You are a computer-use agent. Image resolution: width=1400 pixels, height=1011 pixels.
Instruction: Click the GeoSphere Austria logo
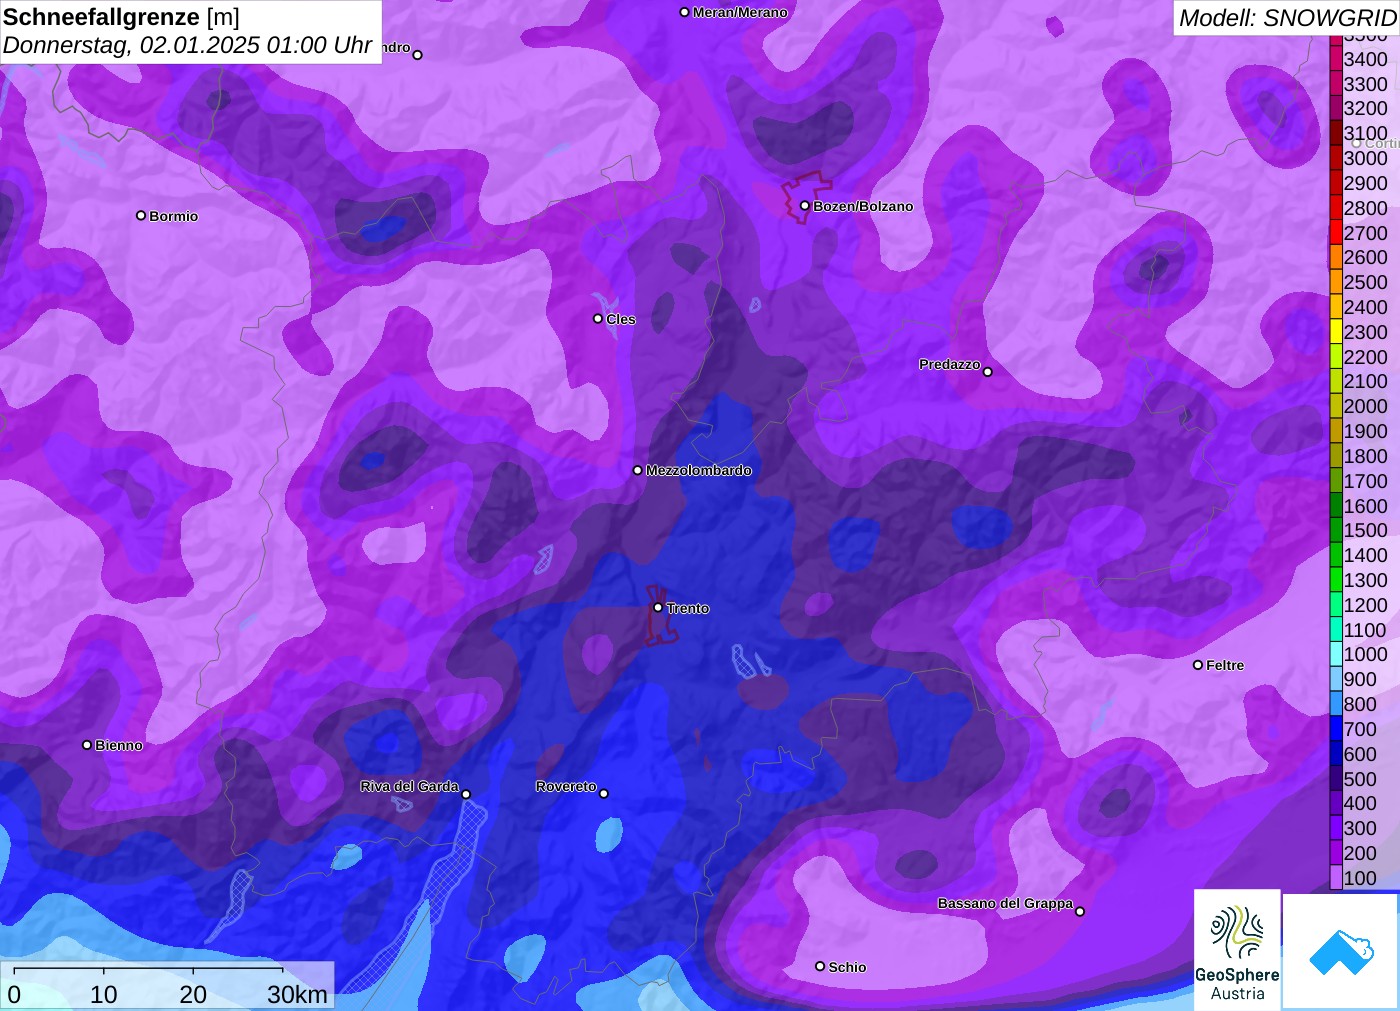pos(1237,950)
